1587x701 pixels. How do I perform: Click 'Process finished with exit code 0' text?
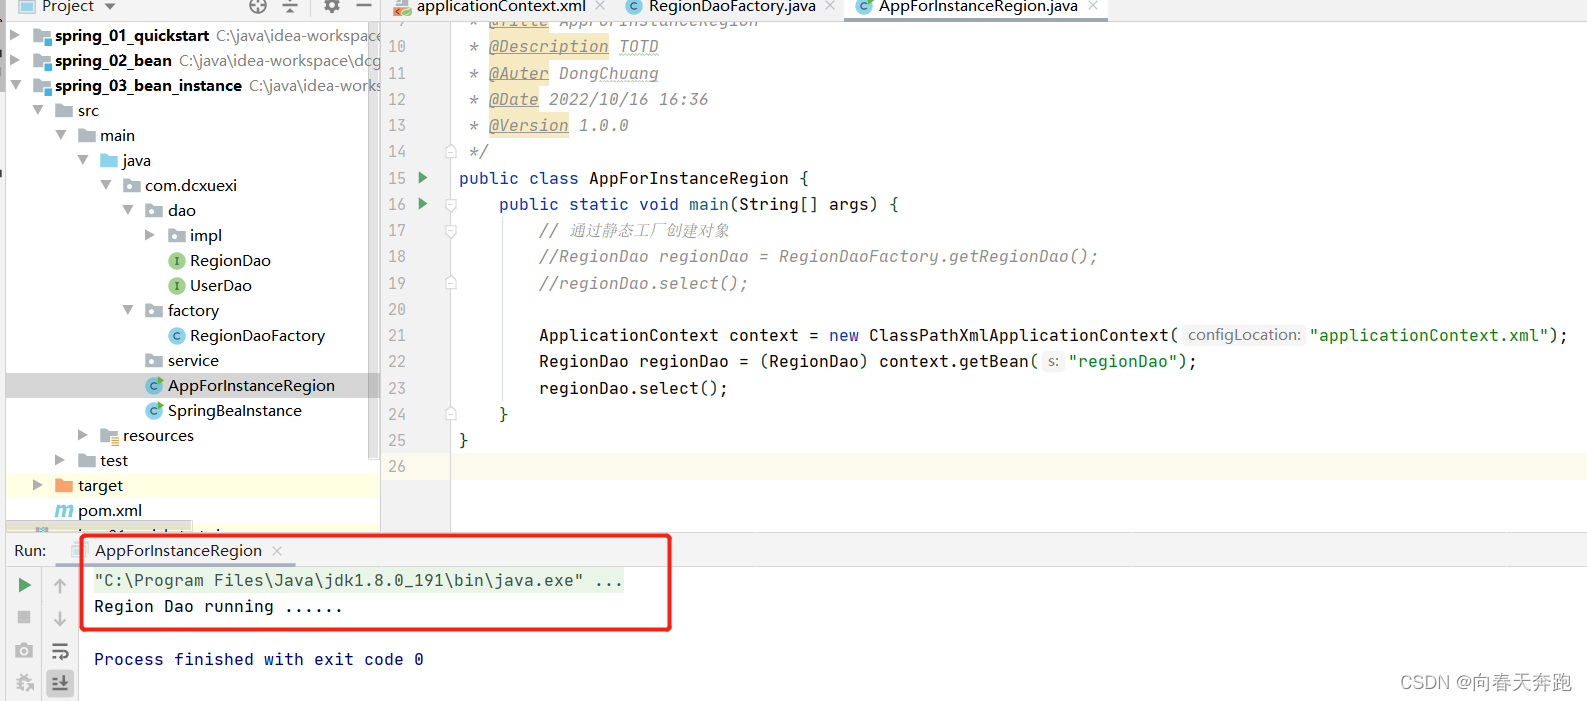(x=259, y=660)
